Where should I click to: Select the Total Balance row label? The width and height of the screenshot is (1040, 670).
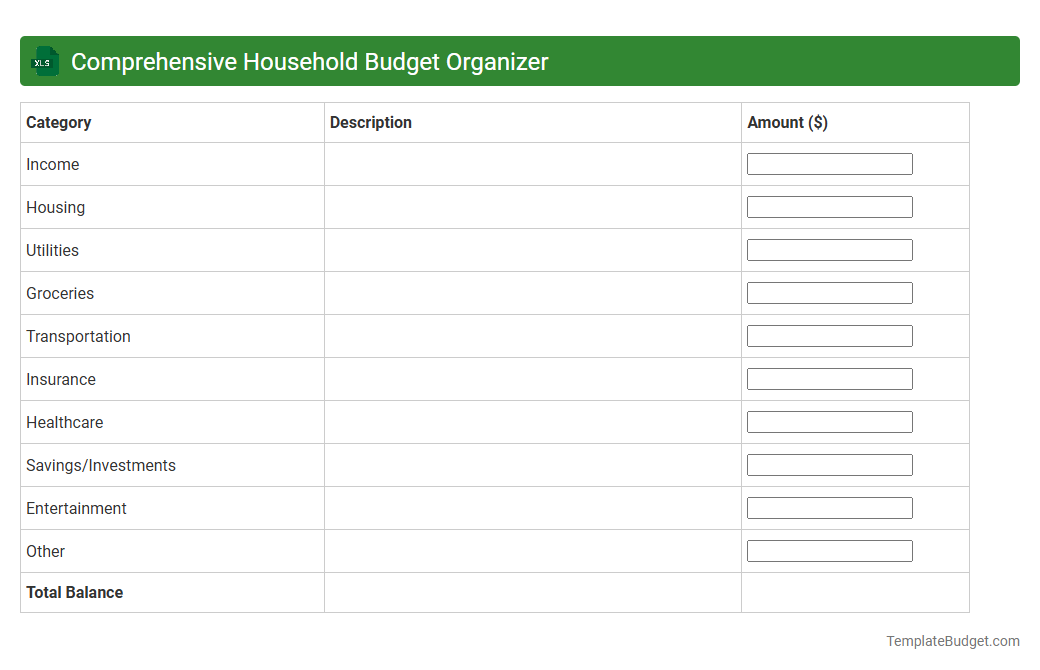74,592
